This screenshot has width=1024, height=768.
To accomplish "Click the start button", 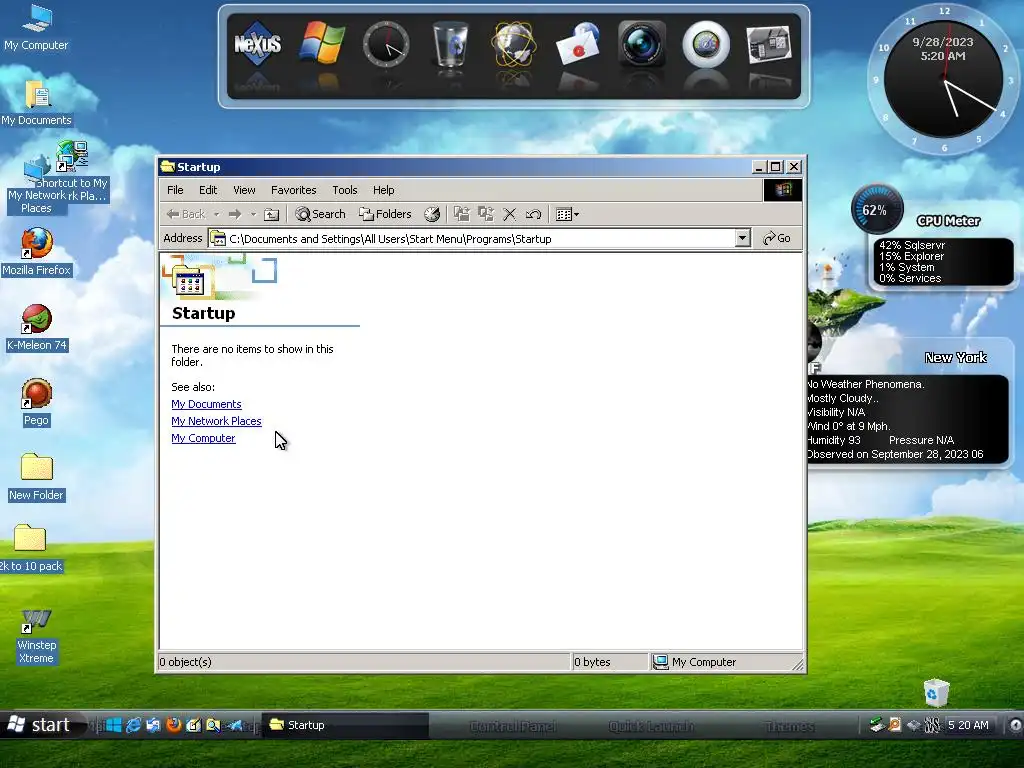I will pyautogui.click(x=39, y=725).
